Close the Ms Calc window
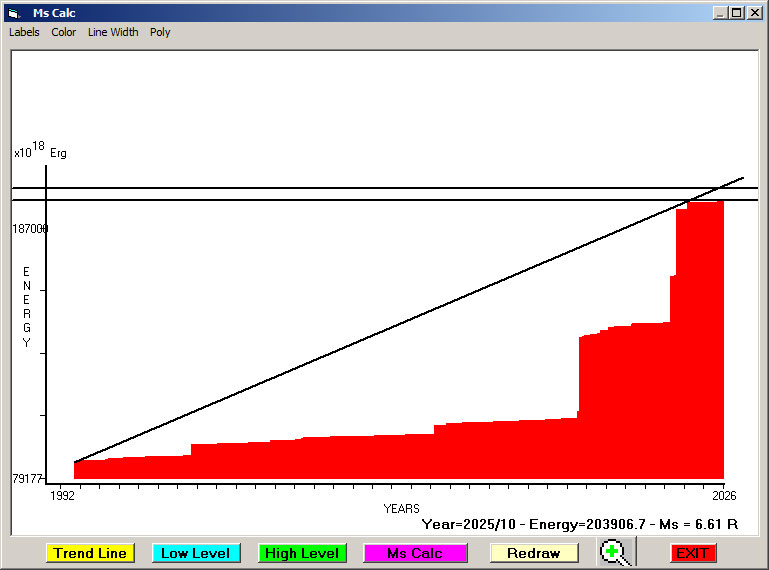Screen dimensions: 769x570 coord(753,13)
